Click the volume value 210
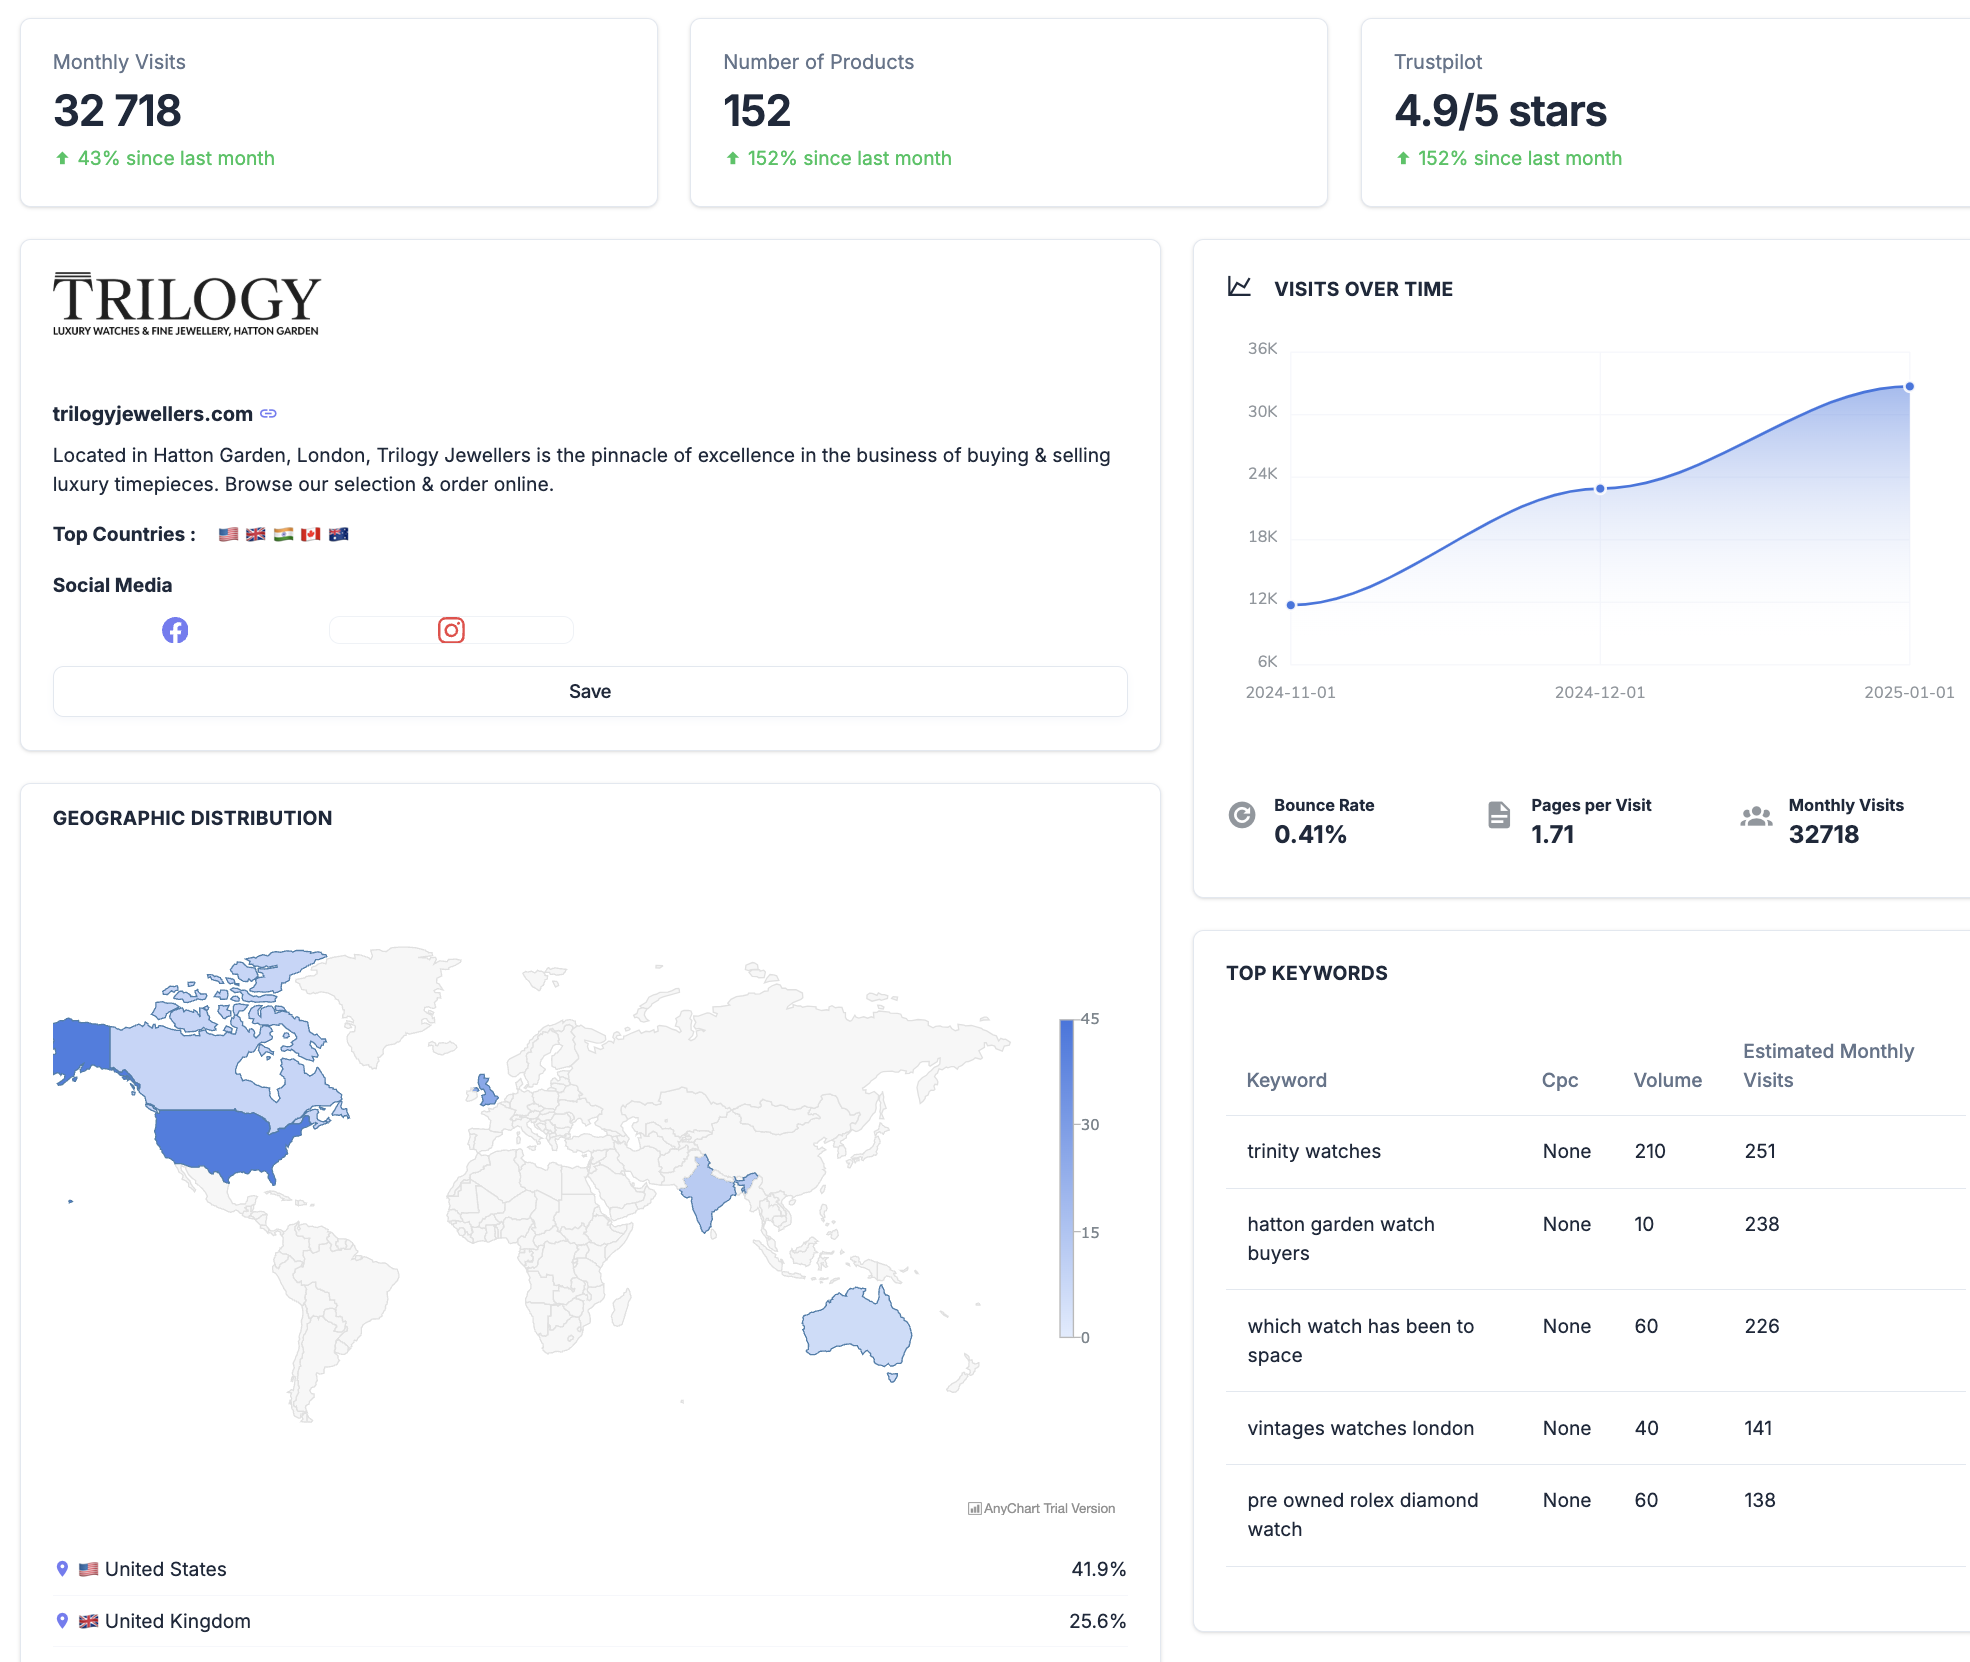This screenshot has height=1662, width=1970. 1650,1151
